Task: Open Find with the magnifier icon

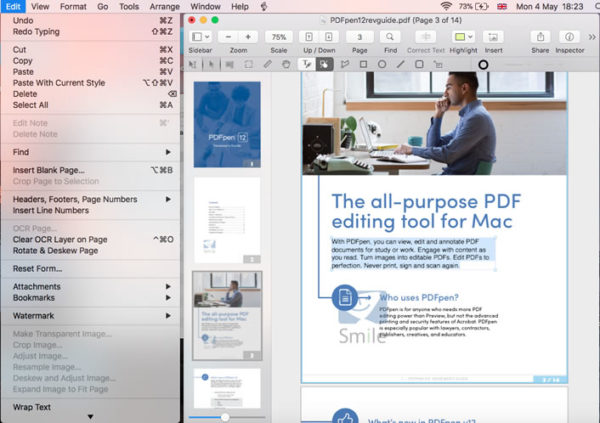Action: tap(390, 37)
